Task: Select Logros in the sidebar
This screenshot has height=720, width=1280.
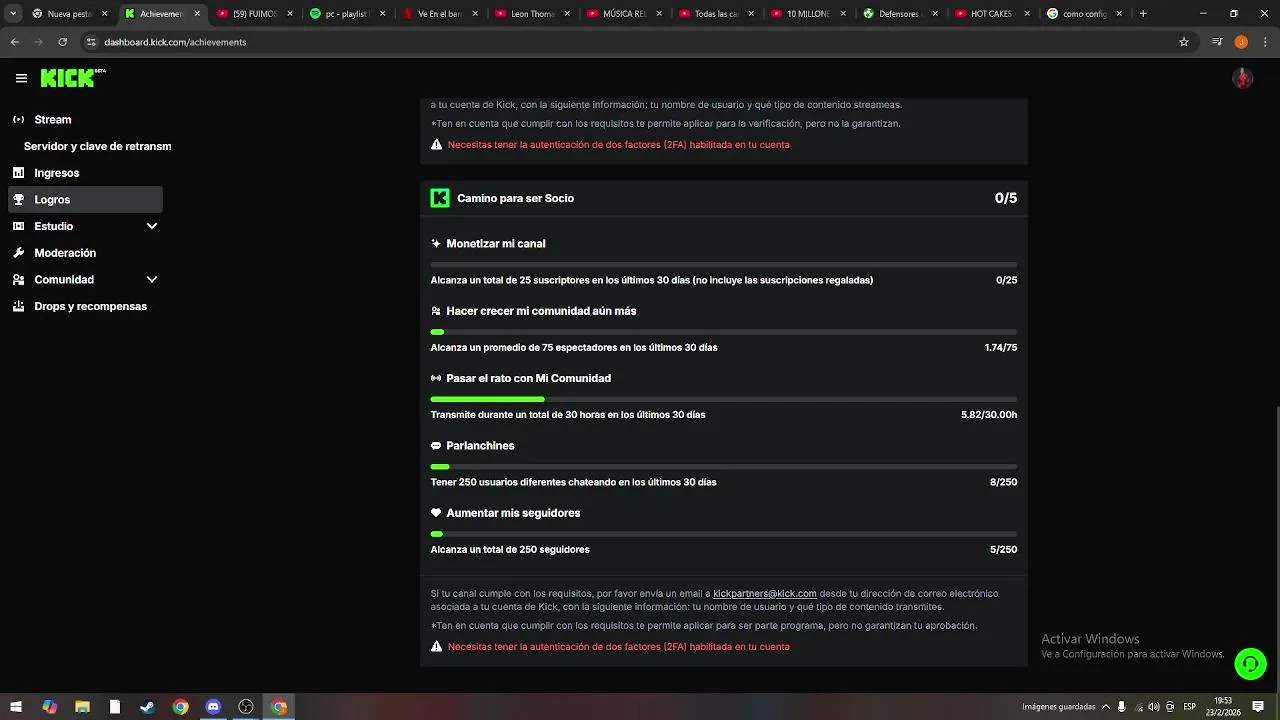Action: (85, 200)
